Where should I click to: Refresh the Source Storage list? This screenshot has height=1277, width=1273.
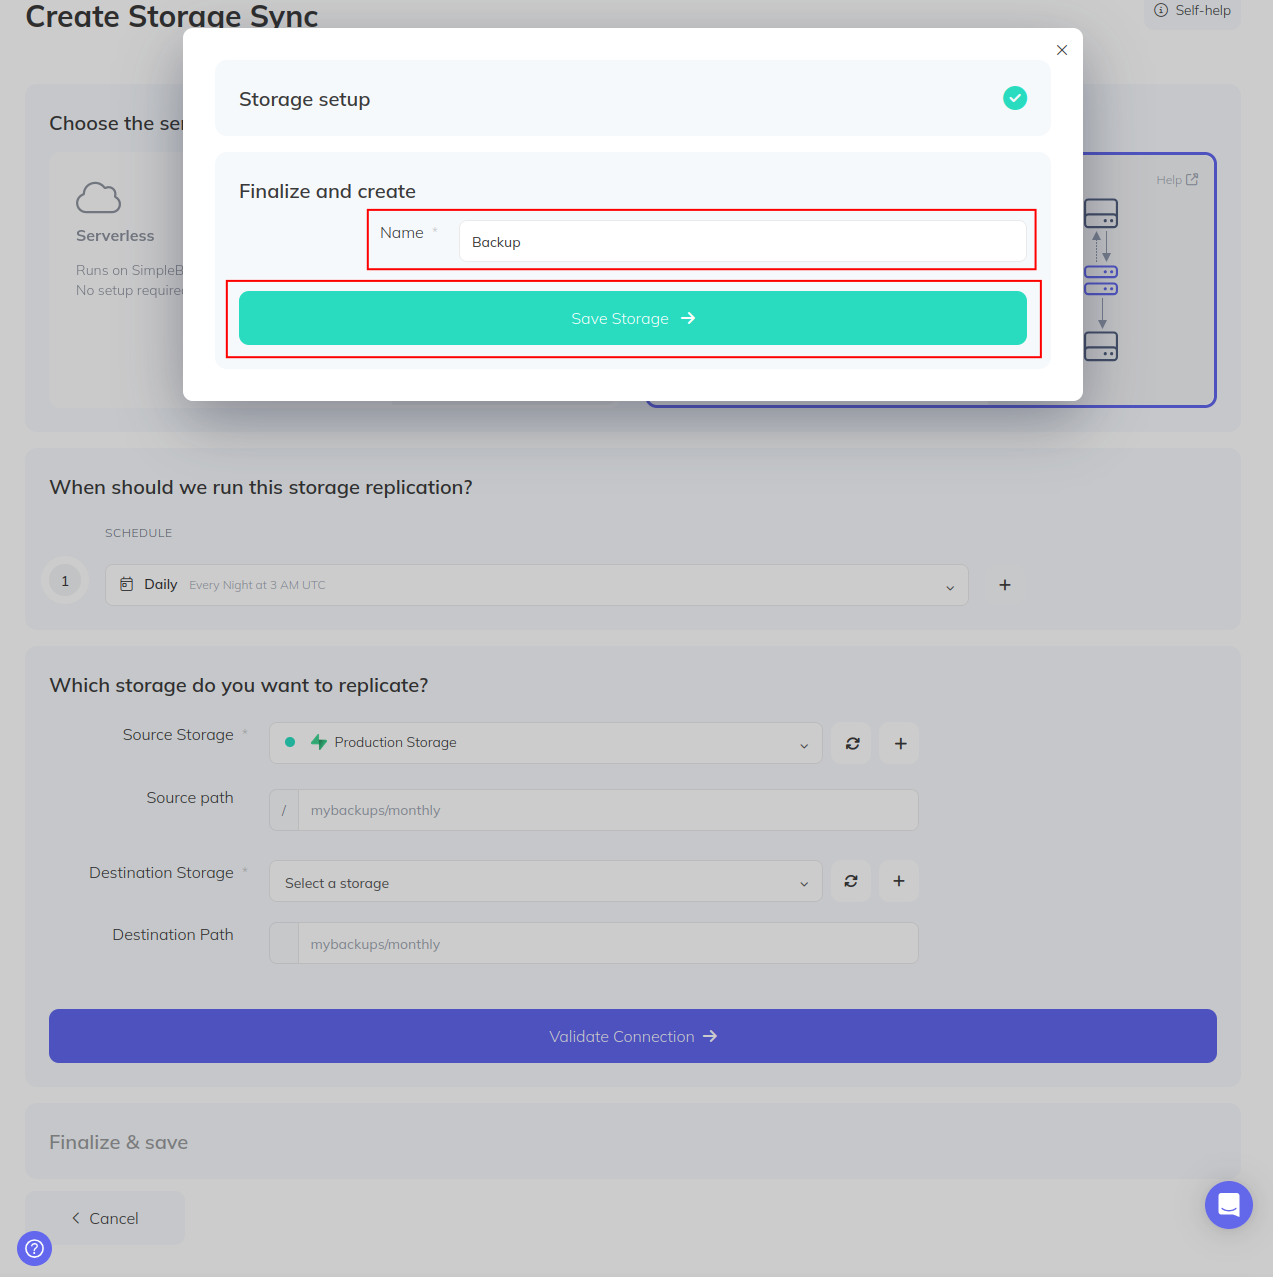tap(852, 743)
